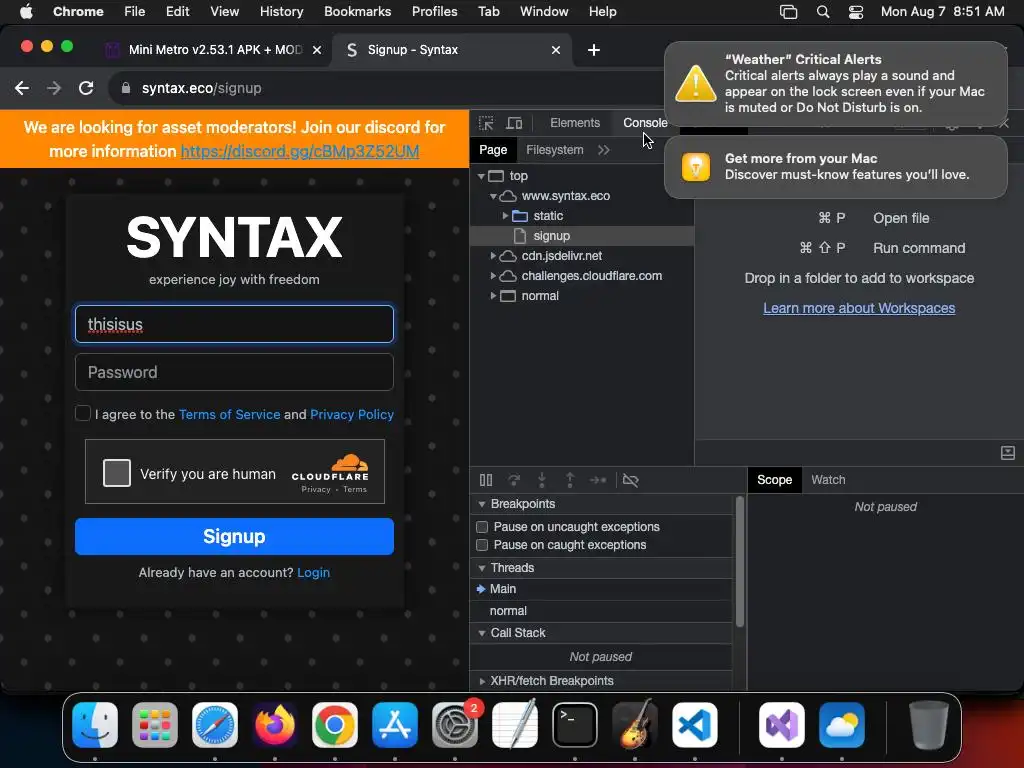Click the step over debugger icon
1024x768 pixels.
[514, 480]
